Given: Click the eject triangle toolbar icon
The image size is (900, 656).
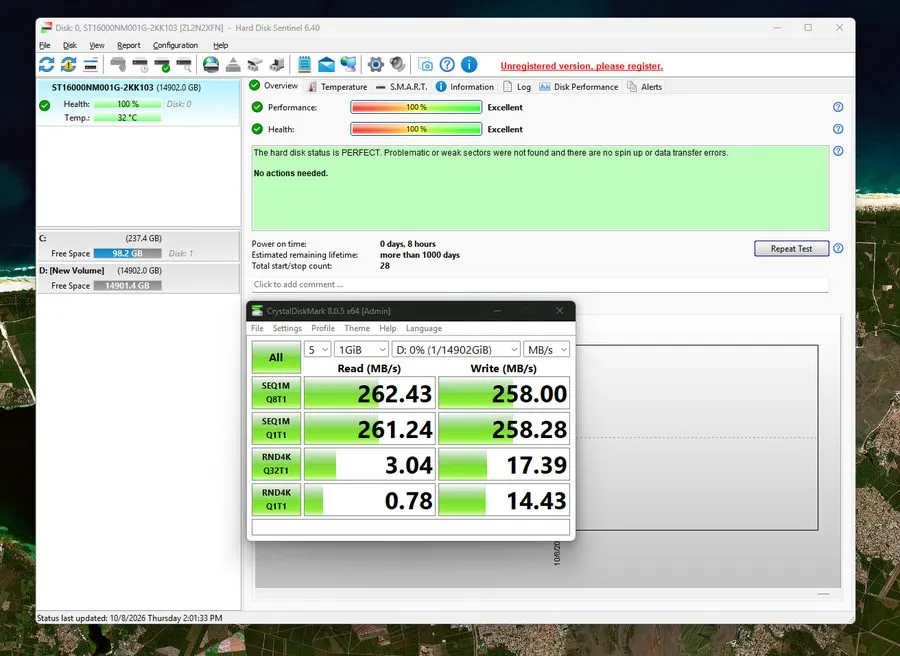Looking at the screenshot, I should [233, 64].
